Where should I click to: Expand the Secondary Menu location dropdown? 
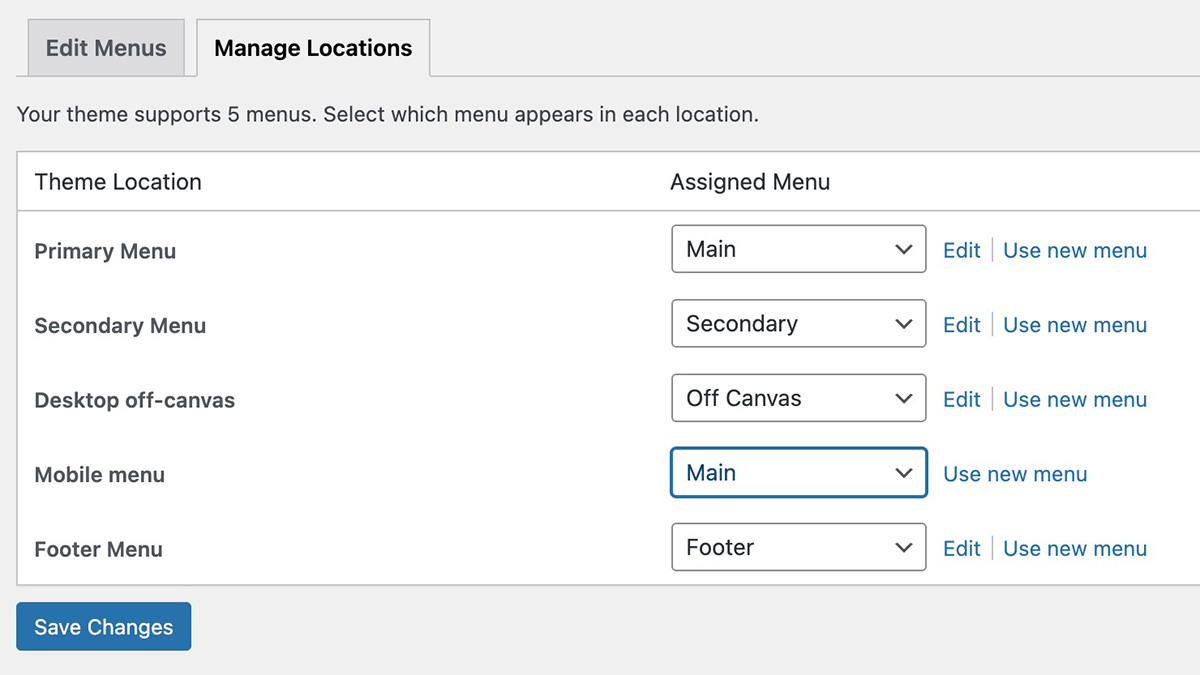[798, 324]
